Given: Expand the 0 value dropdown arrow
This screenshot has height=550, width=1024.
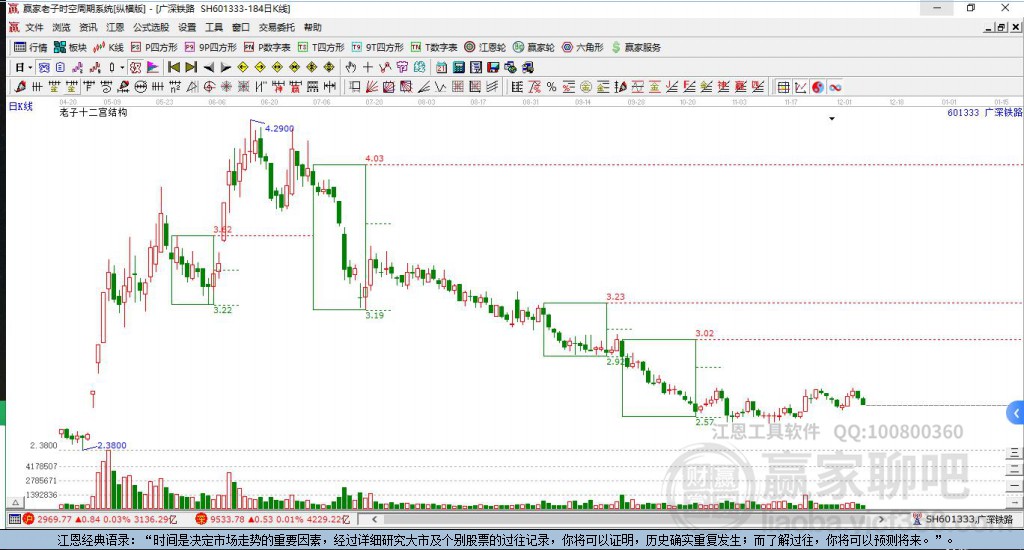Looking at the screenshot, I should (x=121, y=67).
